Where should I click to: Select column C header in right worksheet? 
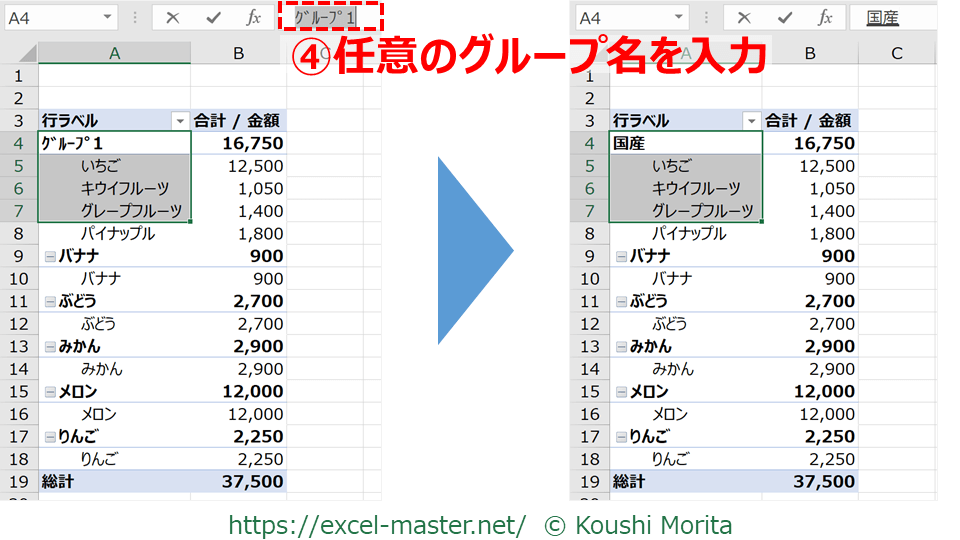(x=896, y=53)
